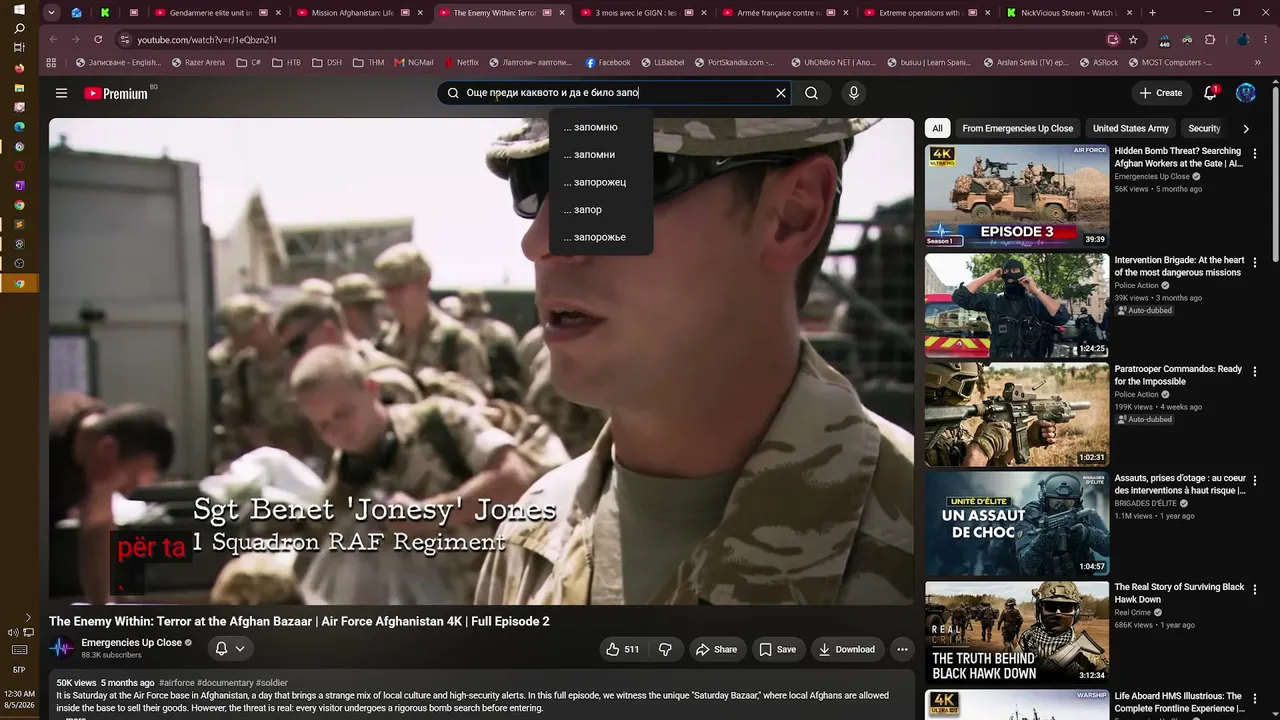
Task: Pick the "запорожье" search suggestion
Action: 601,237
